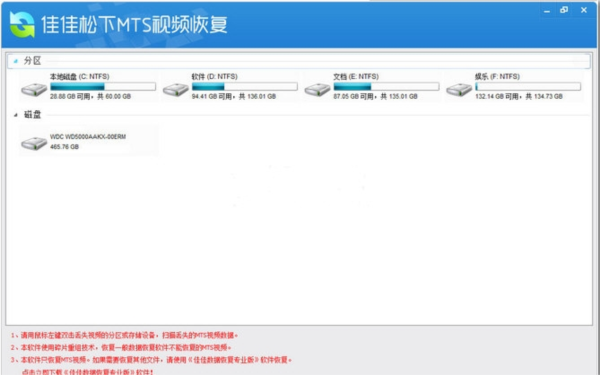Click the 分区 section header label
The width and height of the screenshot is (600, 375).
pos(33,60)
